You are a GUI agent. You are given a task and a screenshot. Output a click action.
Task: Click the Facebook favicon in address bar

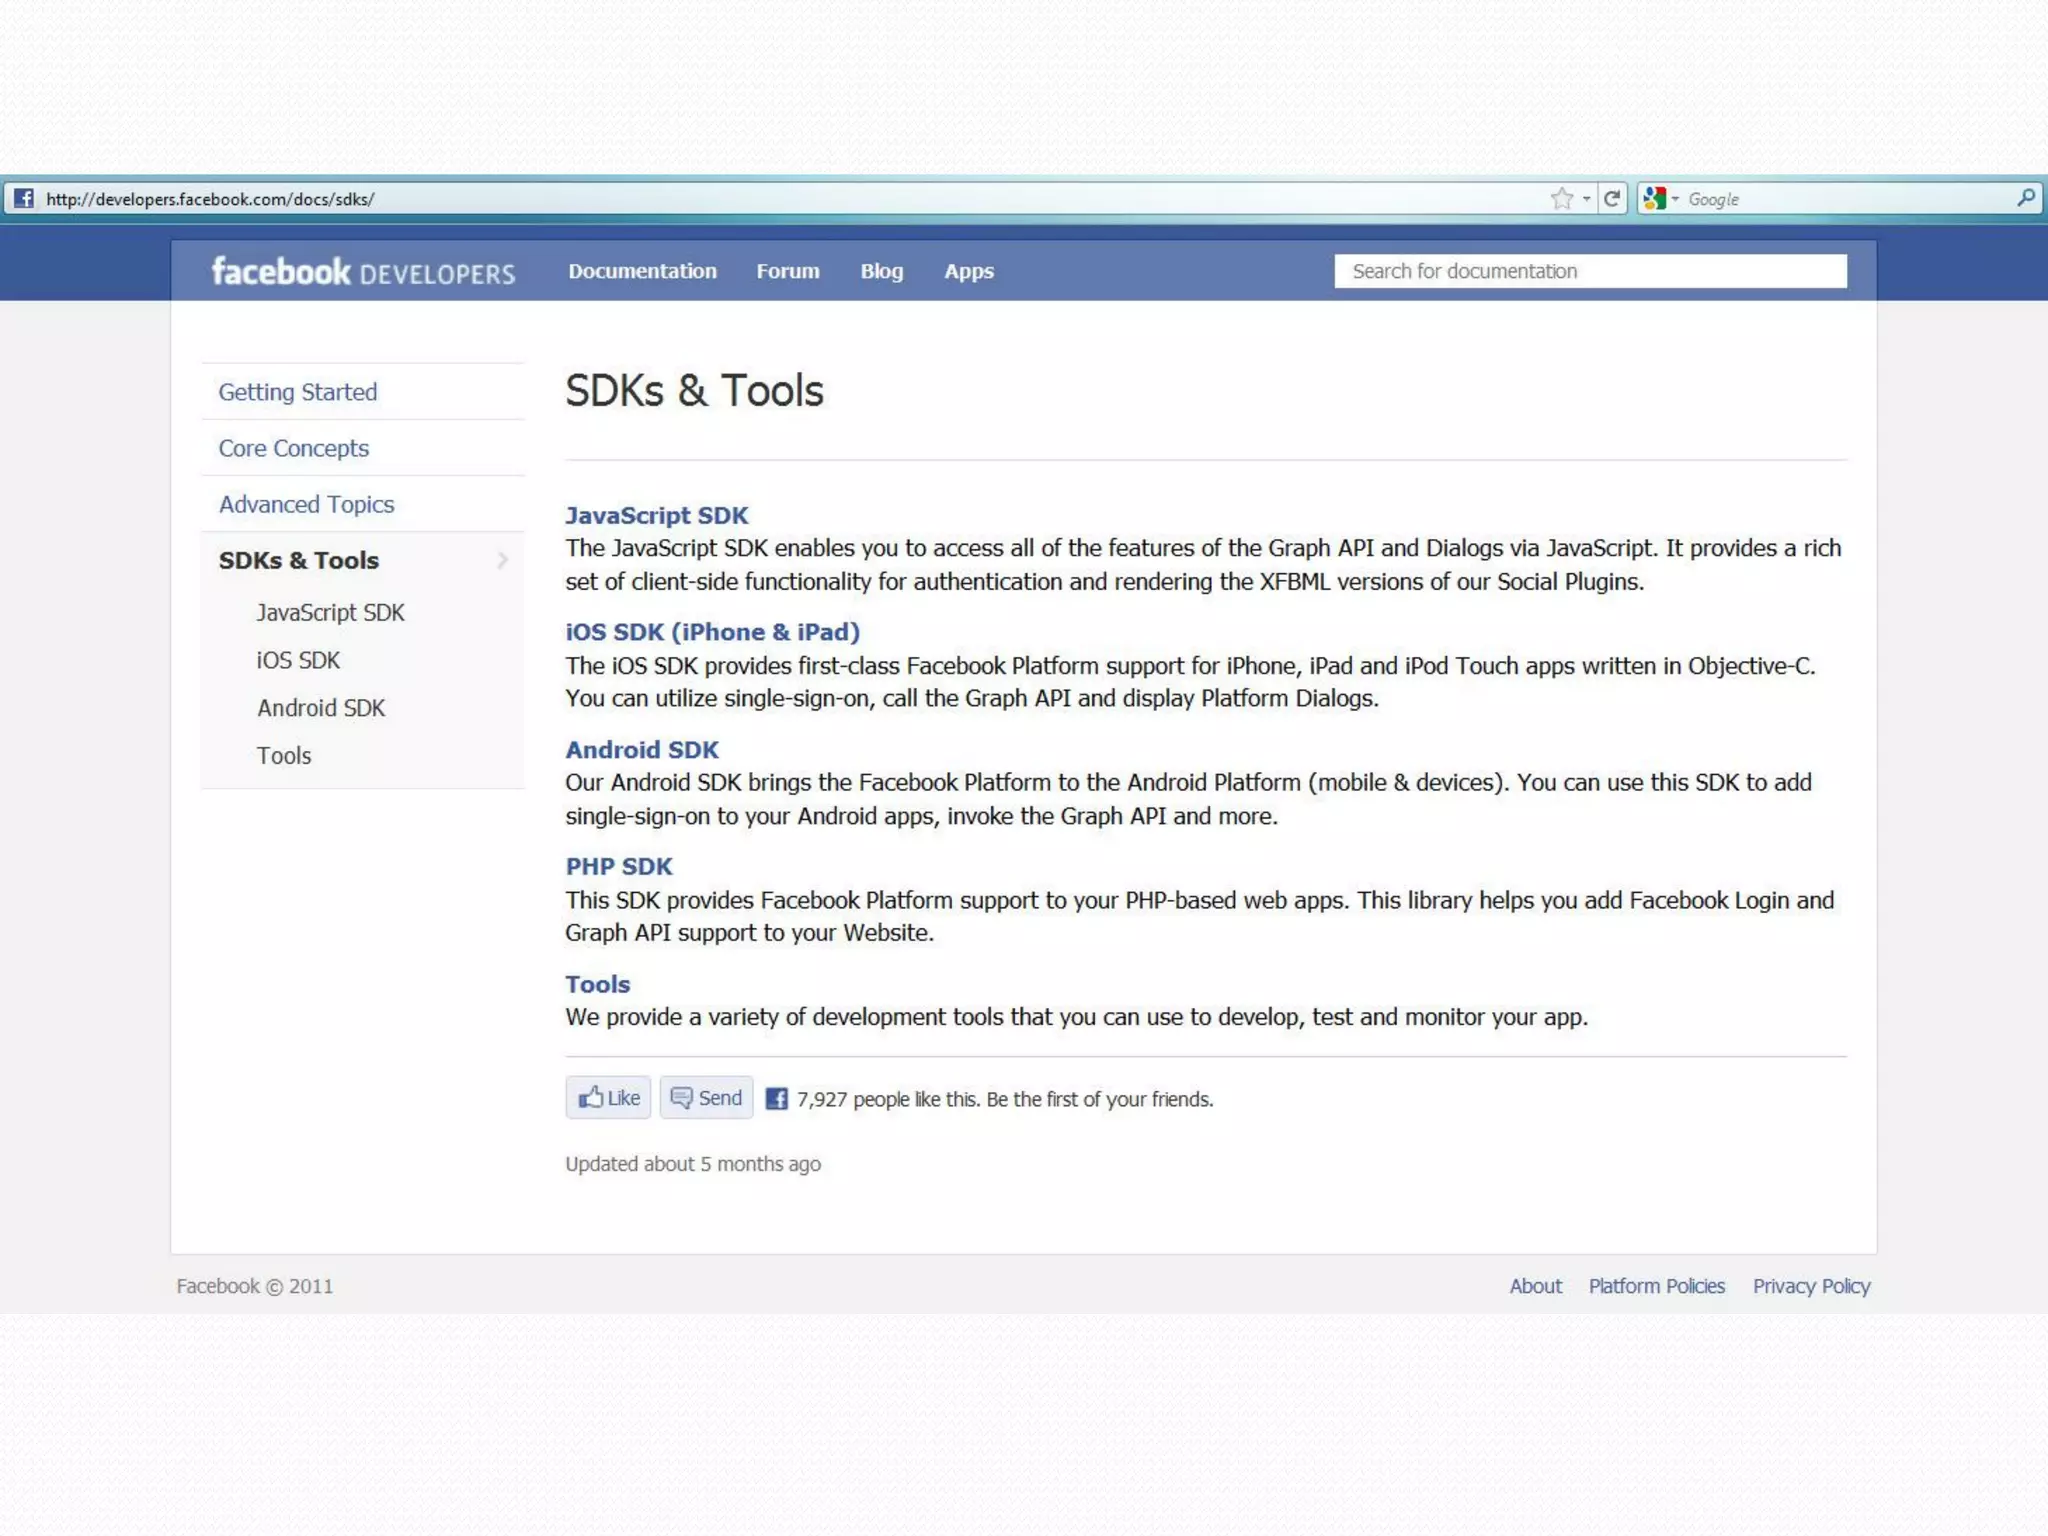24,198
